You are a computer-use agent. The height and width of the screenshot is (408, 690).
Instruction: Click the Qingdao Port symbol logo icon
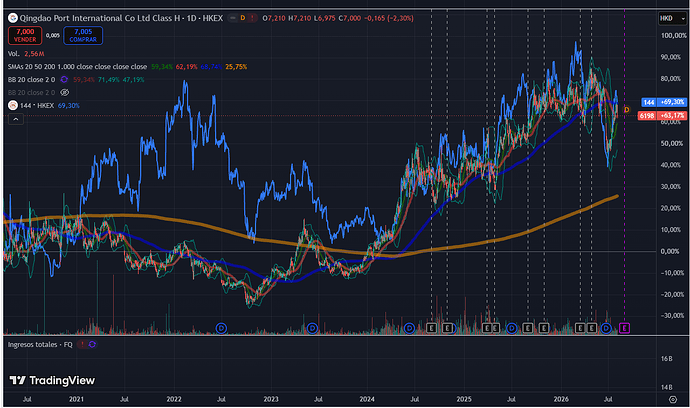(13, 18)
